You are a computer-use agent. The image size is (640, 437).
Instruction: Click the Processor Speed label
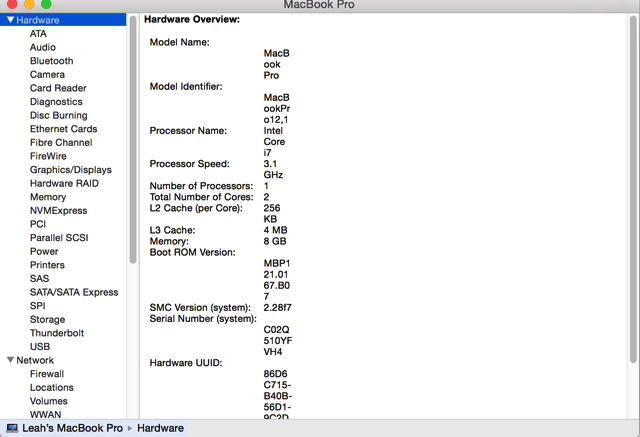point(189,164)
